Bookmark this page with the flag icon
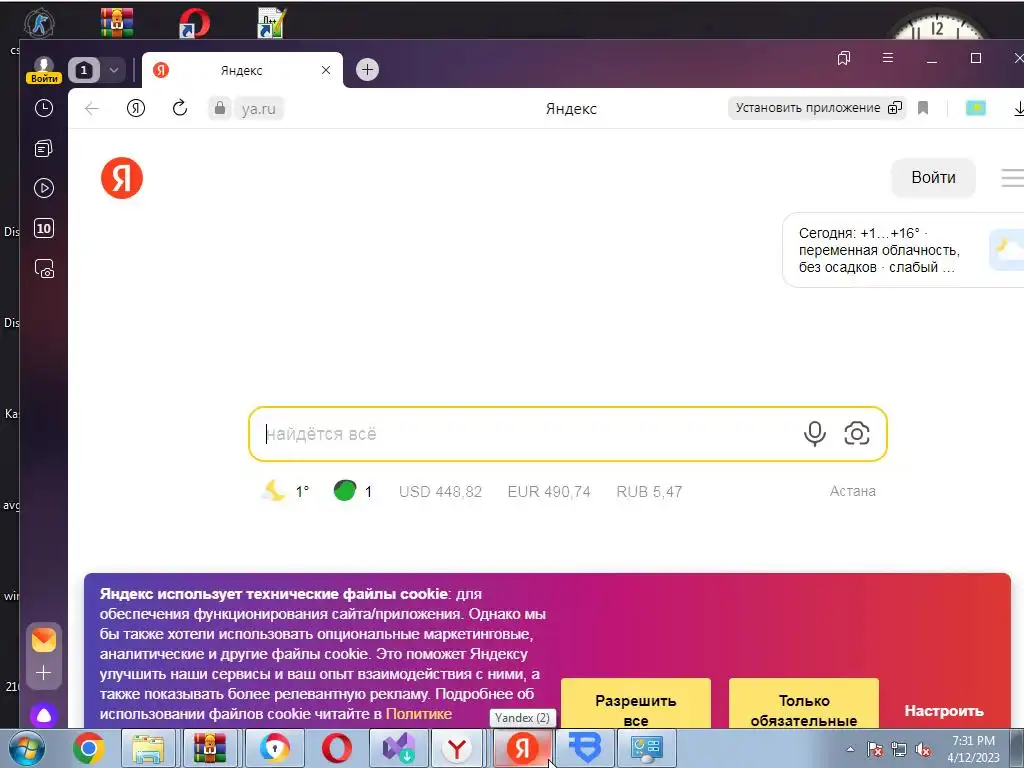The image size is (1024, 768). [923, 108]
